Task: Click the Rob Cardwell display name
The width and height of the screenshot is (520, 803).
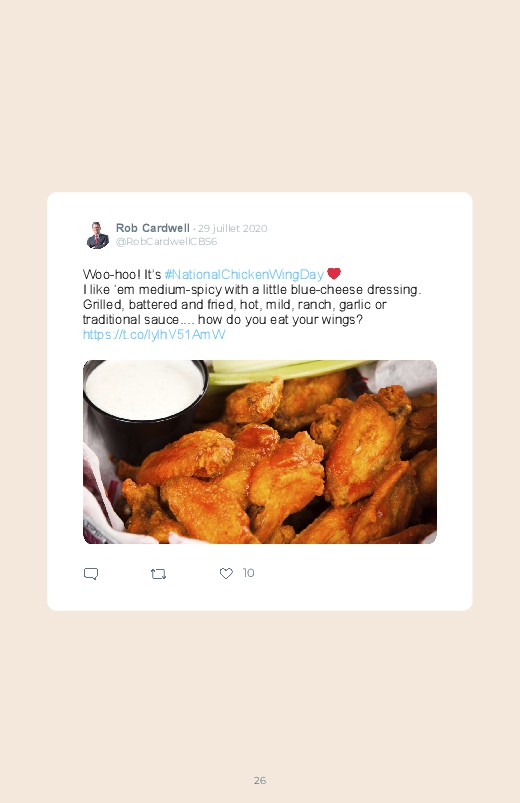Action: click(153, 228)
